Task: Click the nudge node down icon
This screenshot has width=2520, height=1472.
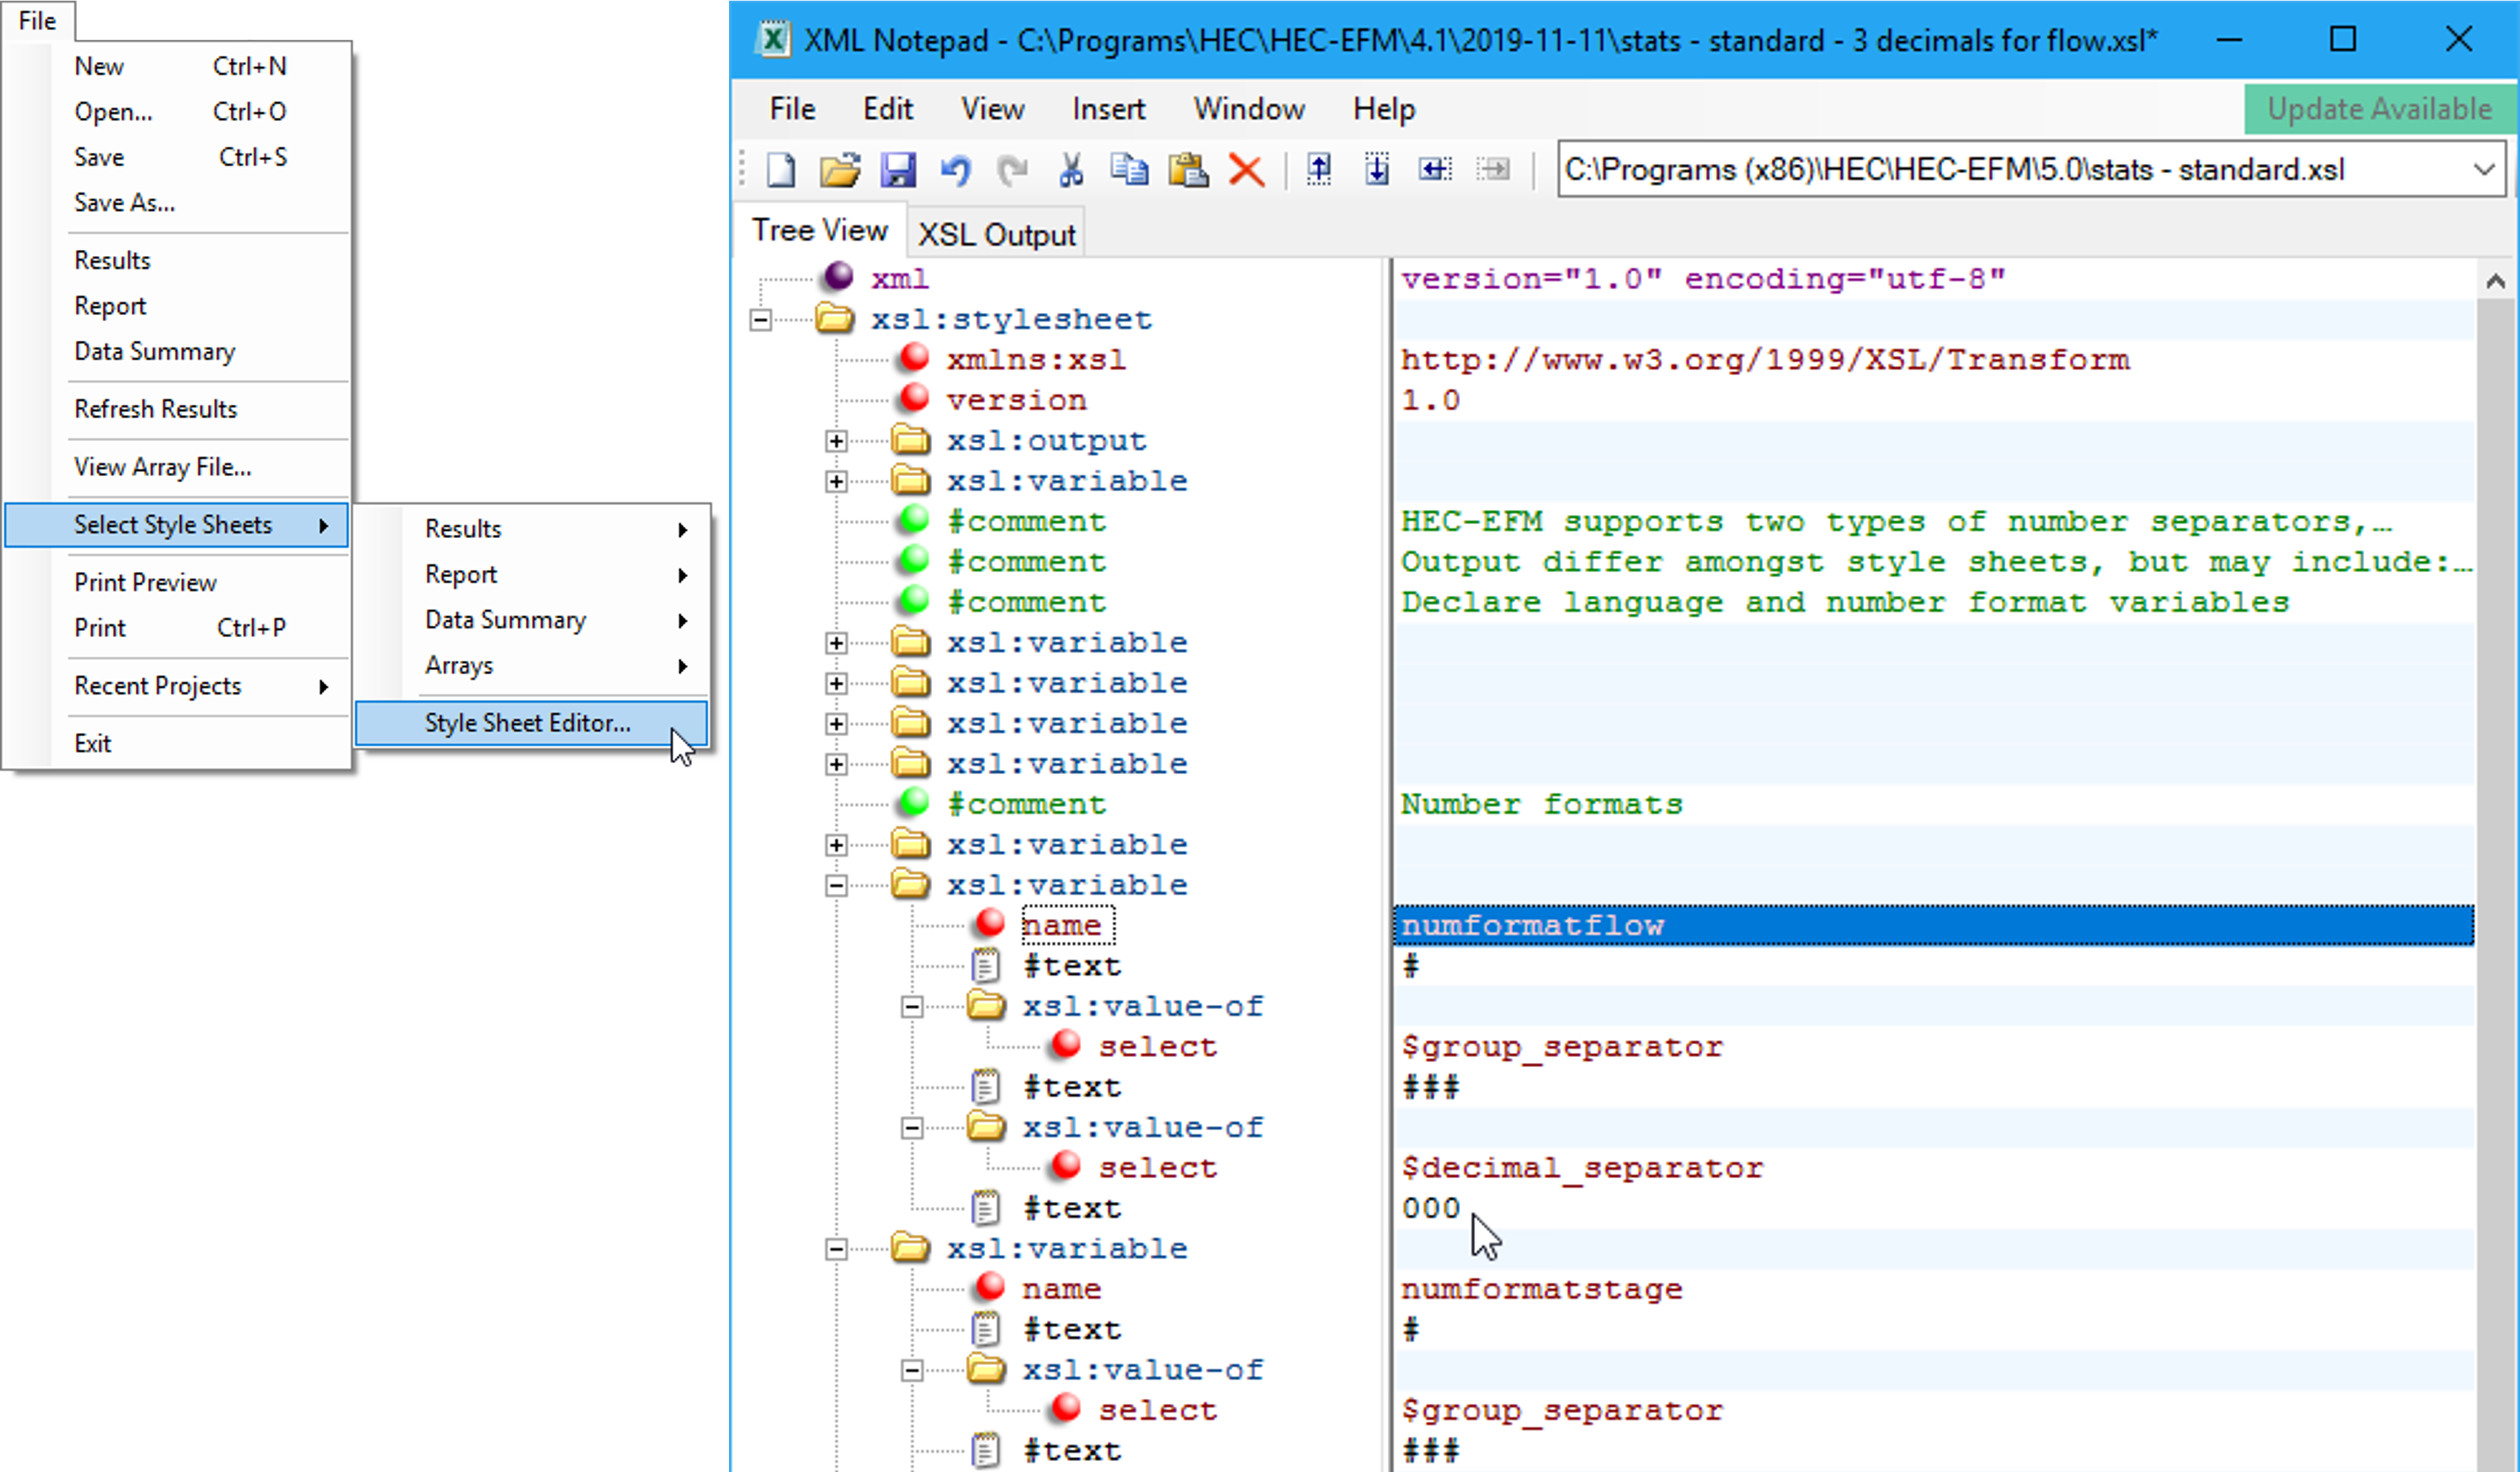Action: [x=1377, y=170]
